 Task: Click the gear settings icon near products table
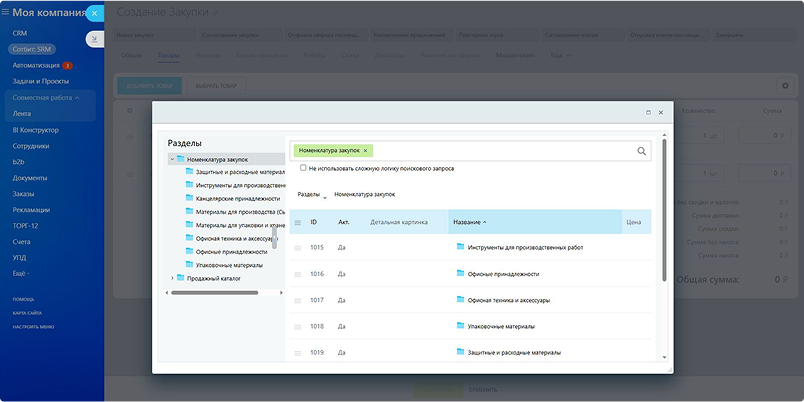tap(785, 86)
